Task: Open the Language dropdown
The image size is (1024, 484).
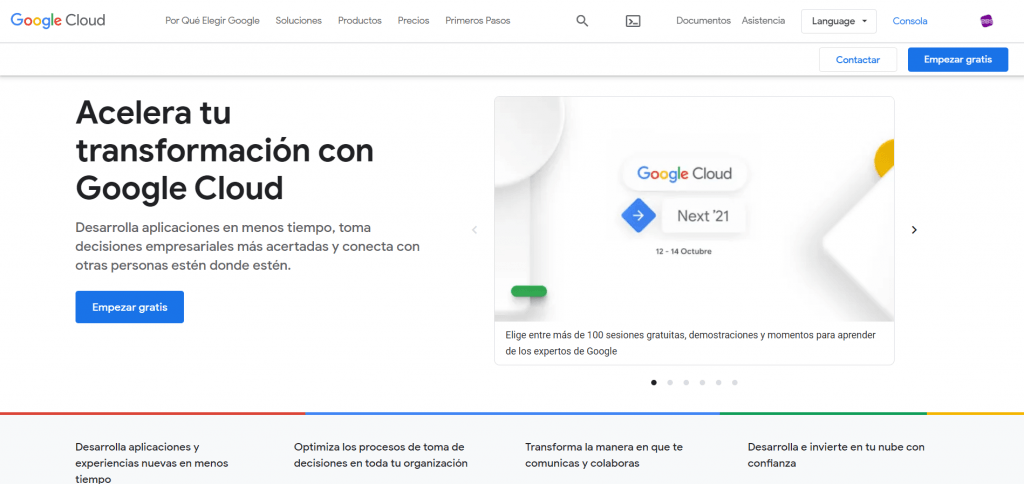Action: 839,21
